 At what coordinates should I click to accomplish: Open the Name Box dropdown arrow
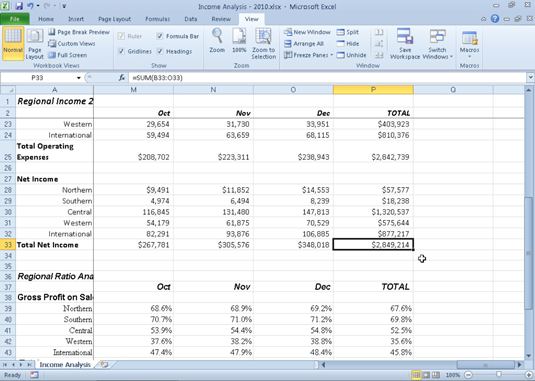coord(78,78)
